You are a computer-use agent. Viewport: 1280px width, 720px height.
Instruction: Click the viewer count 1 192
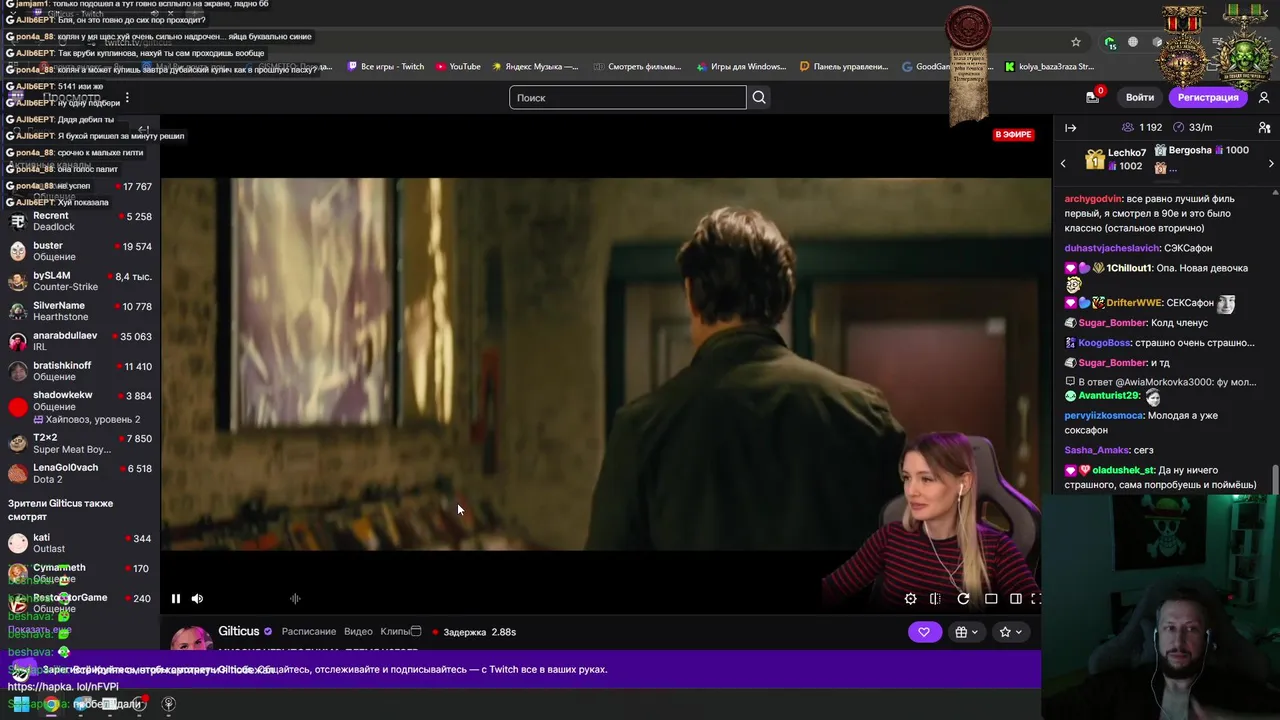[x=1142, y=128]
